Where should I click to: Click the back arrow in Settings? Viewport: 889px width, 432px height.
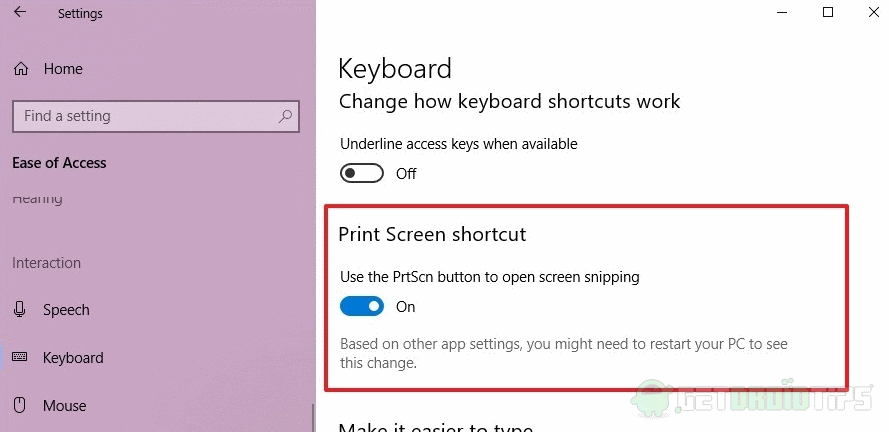coord(20,11)
